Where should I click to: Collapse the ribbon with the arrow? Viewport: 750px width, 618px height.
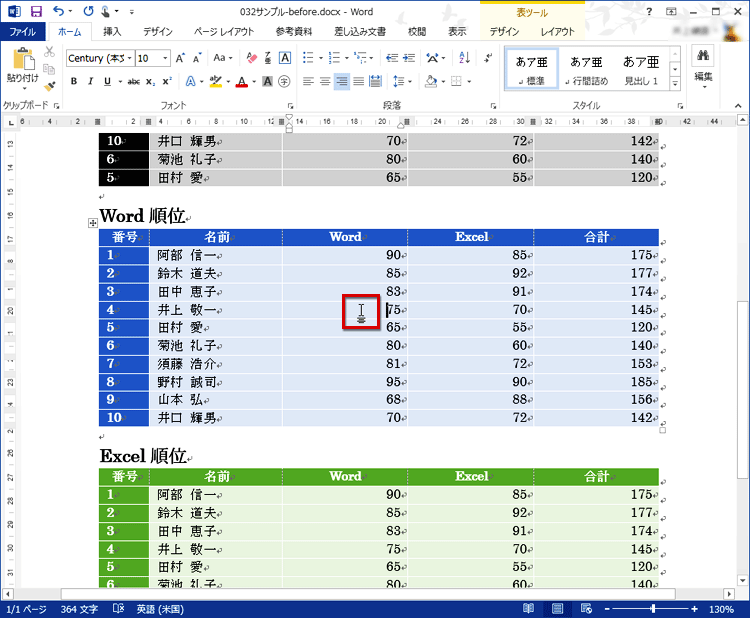pyautogui.click(x=738, y=106)
